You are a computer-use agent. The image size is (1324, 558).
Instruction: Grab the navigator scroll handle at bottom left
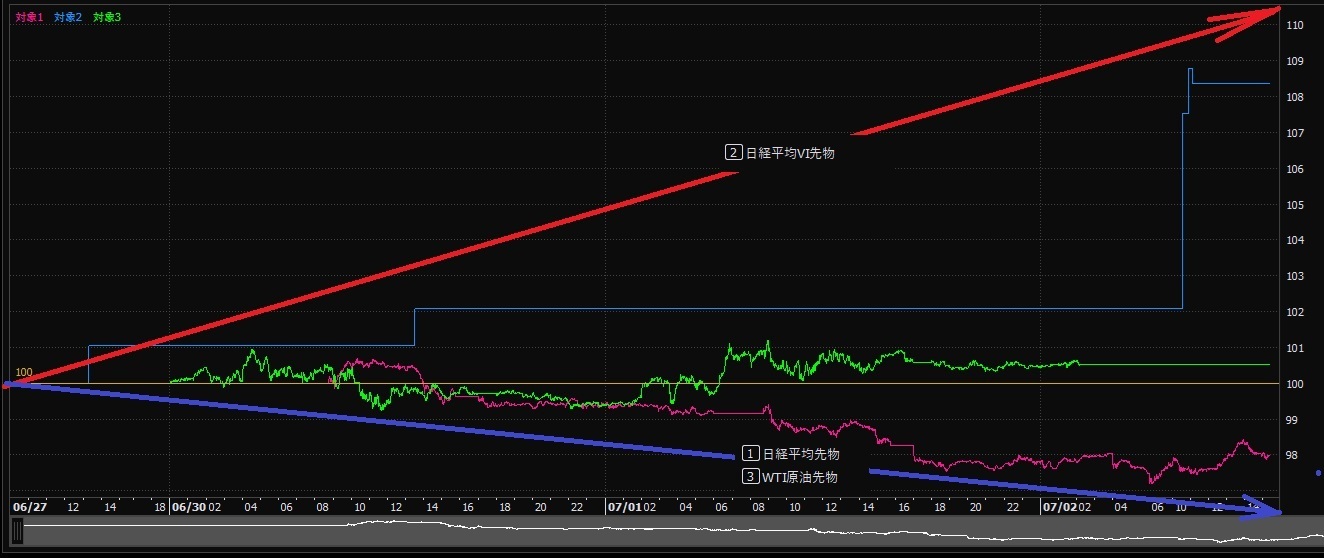(17, 534)
